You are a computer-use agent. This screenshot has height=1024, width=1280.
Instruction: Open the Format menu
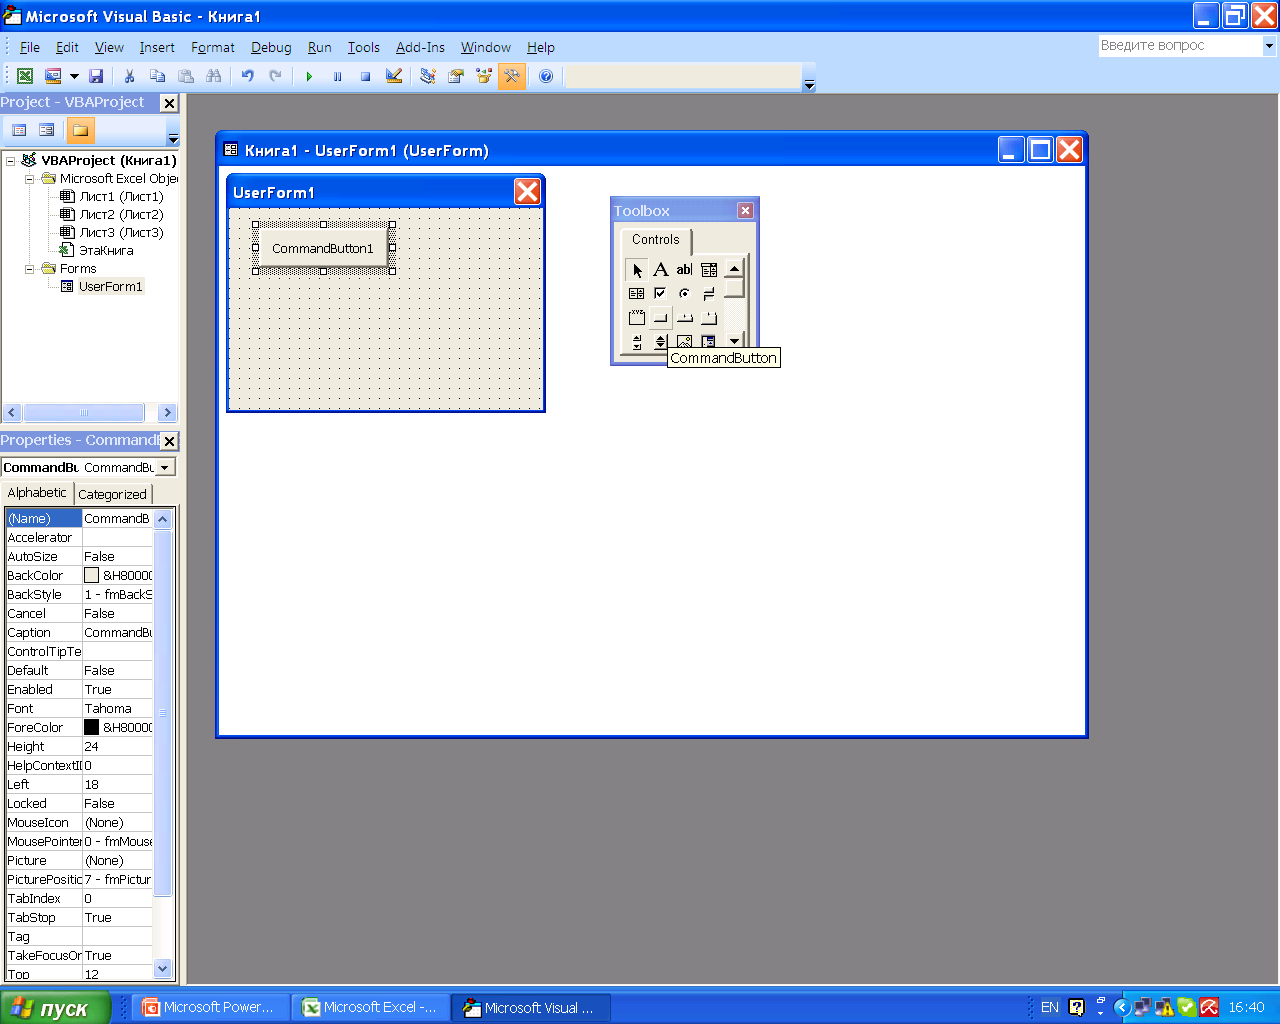click(213, 47)
